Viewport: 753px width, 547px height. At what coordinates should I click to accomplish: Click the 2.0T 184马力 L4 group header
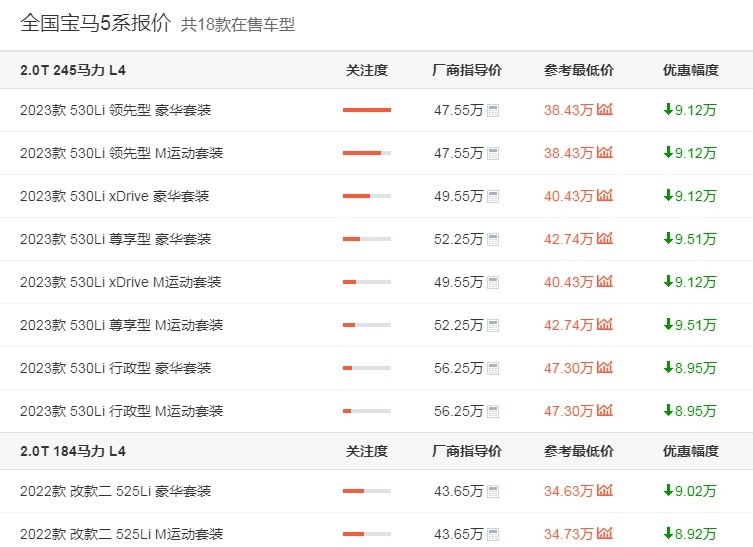coord(73,451)
